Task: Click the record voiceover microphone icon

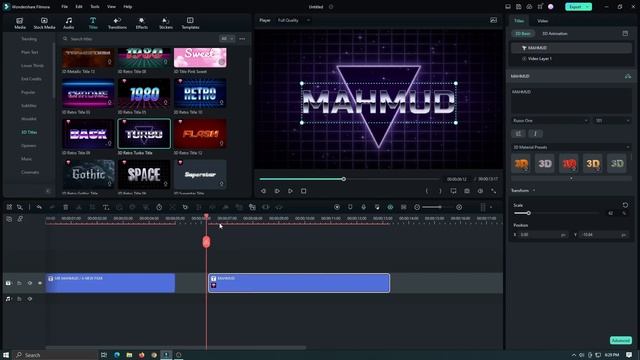Action: click(x=363, y=207)
